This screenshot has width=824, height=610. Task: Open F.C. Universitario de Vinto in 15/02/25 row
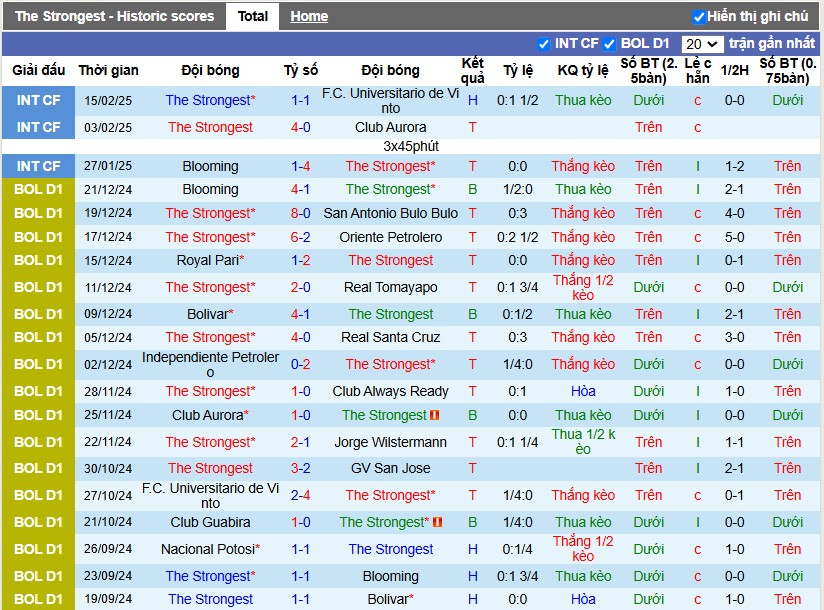tap(390, 101)
